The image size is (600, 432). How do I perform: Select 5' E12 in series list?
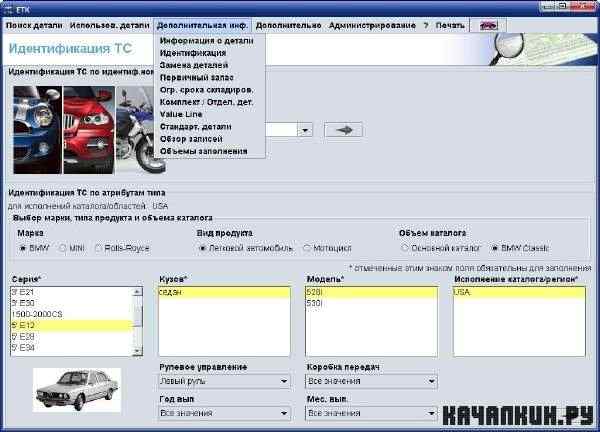click(x=72, y=325)
